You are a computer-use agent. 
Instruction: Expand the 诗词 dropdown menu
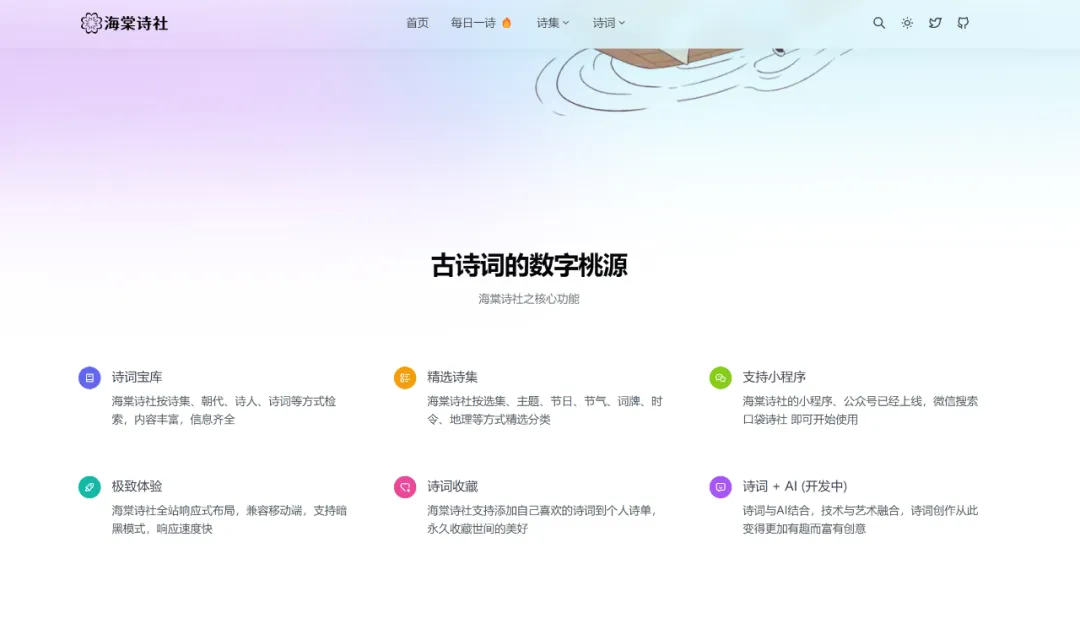tap(609, 23)
